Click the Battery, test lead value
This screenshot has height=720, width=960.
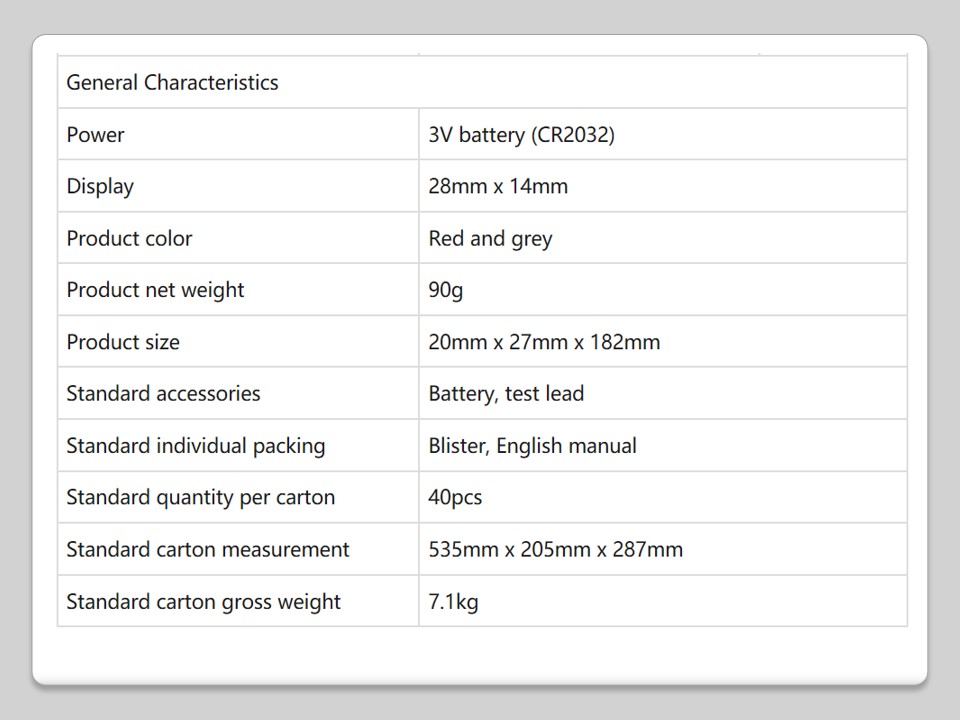click(x=506, y=394)
